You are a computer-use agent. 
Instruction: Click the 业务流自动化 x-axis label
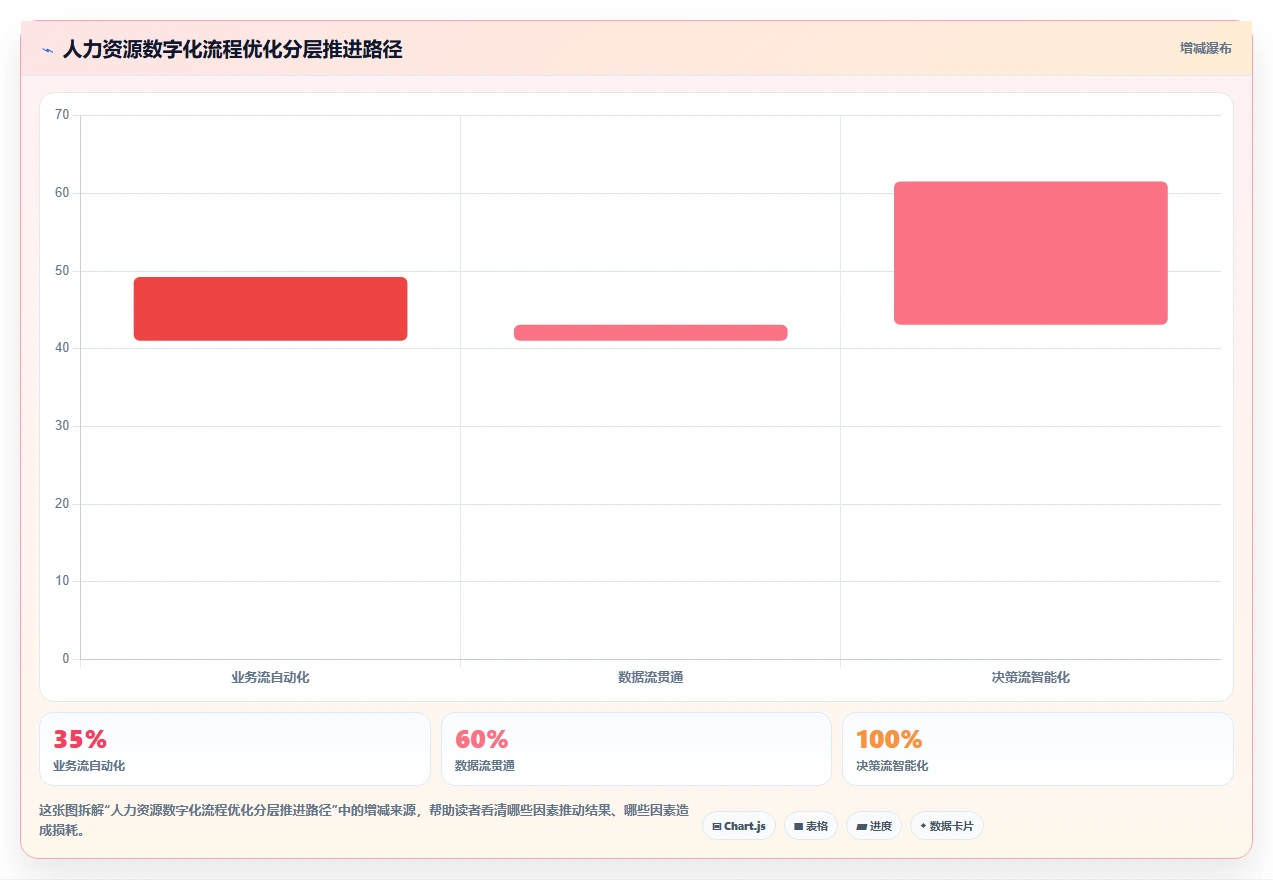(x=270, y=678)
